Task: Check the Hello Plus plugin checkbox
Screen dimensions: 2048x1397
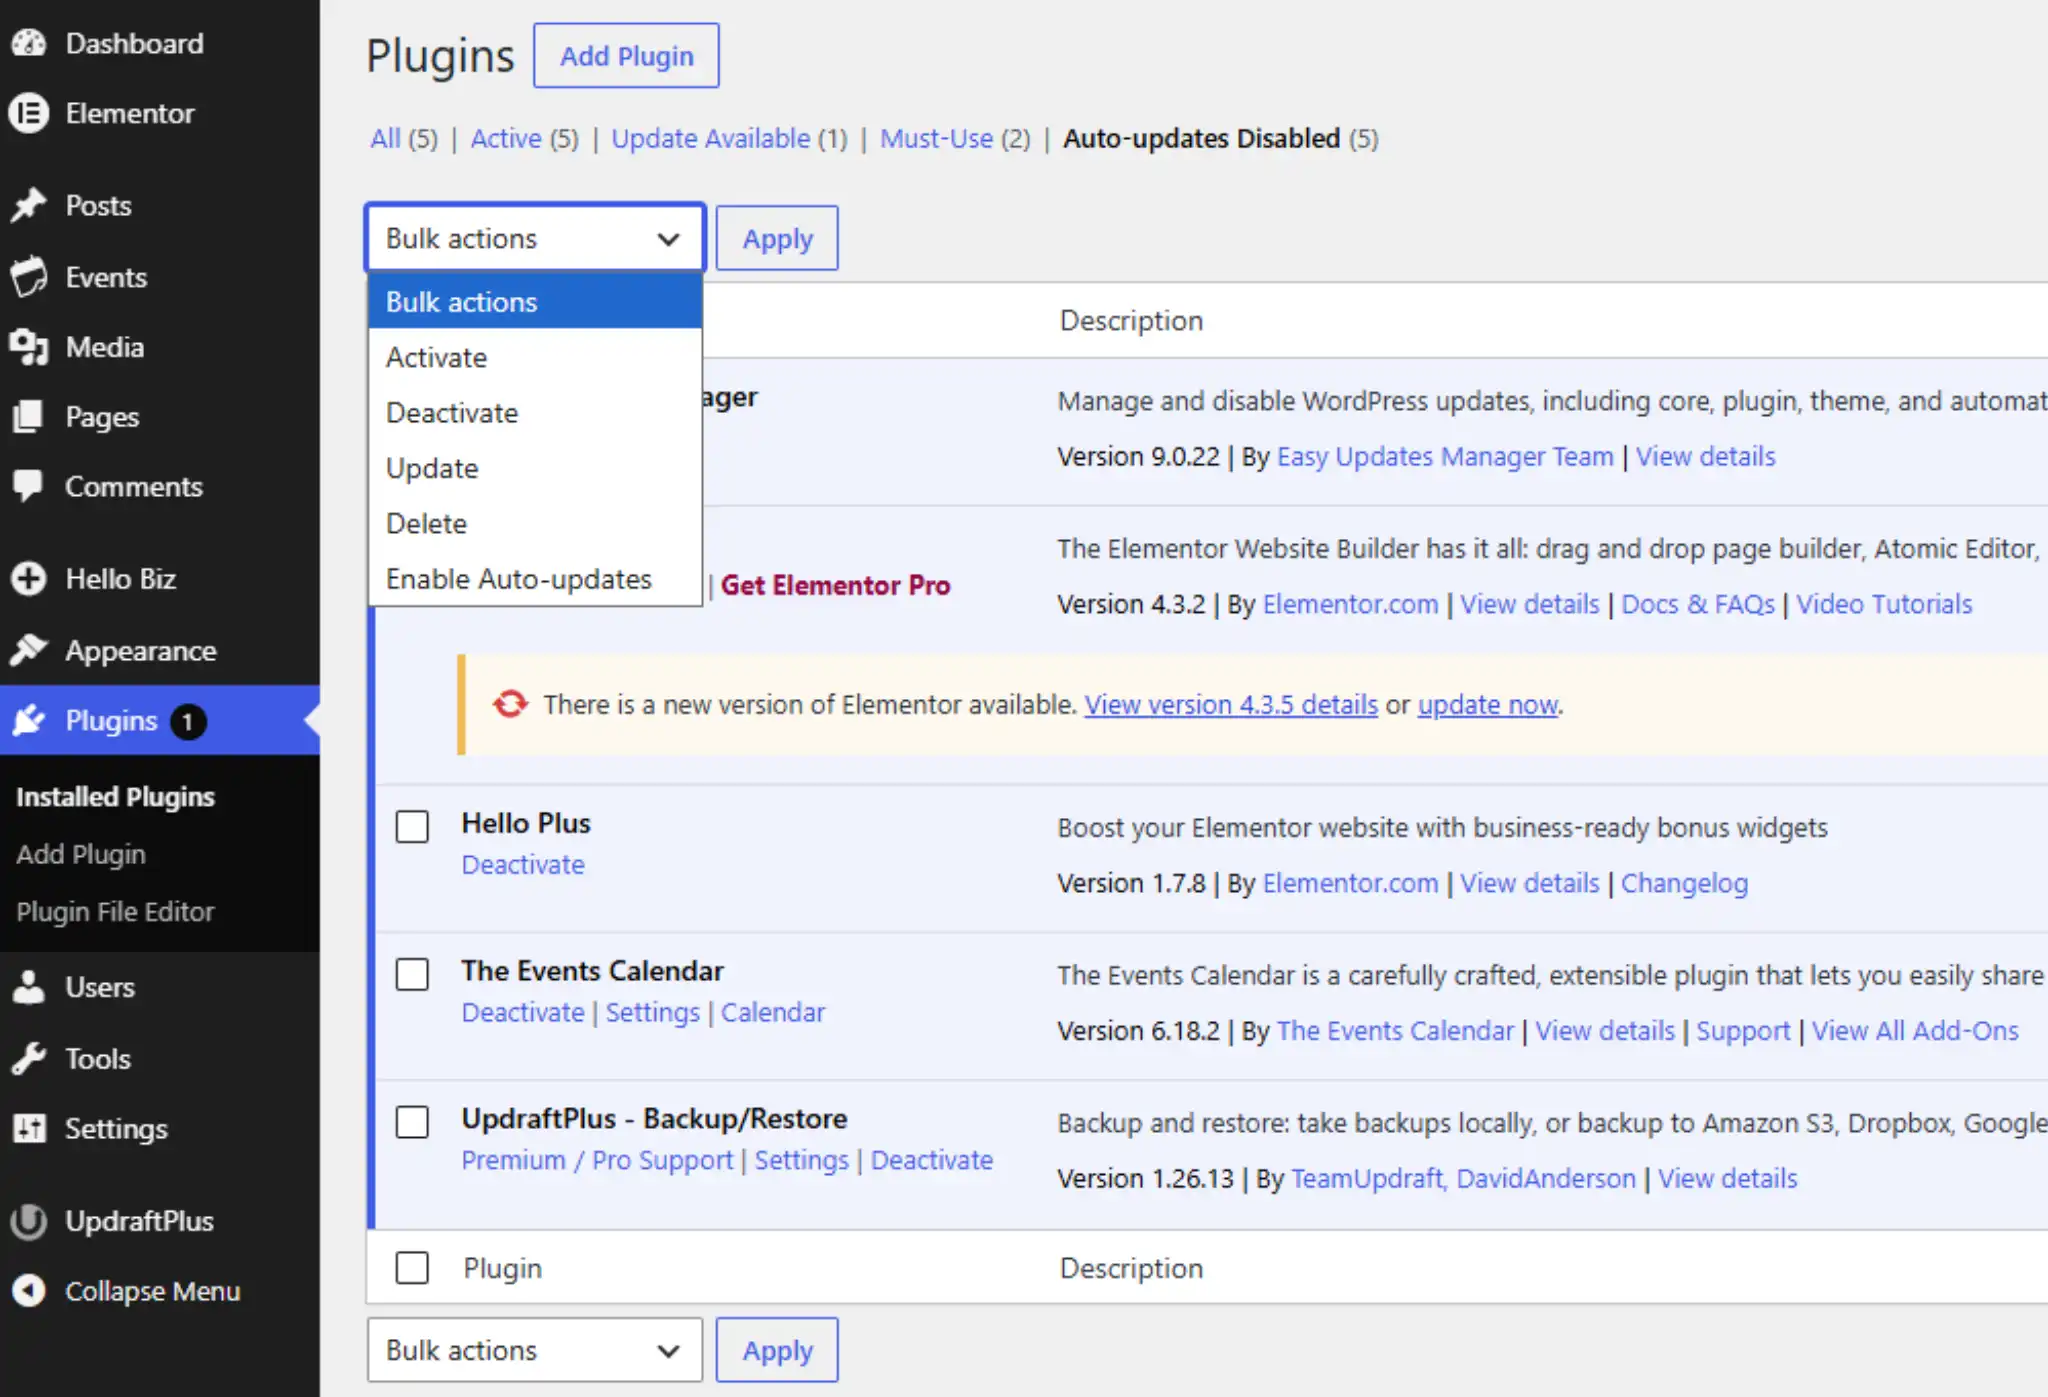Action: point(412,827)
